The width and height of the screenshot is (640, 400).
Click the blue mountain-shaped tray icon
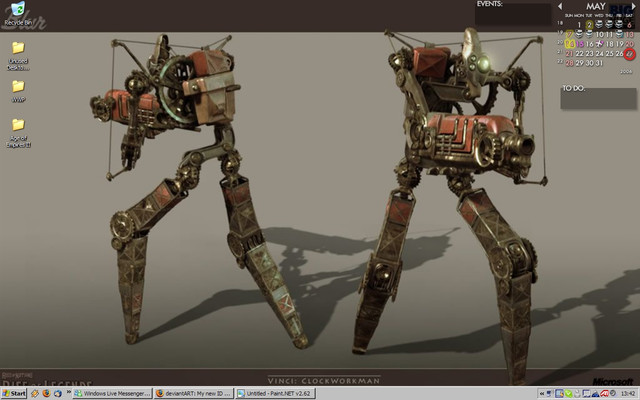(x=596, y=393)
